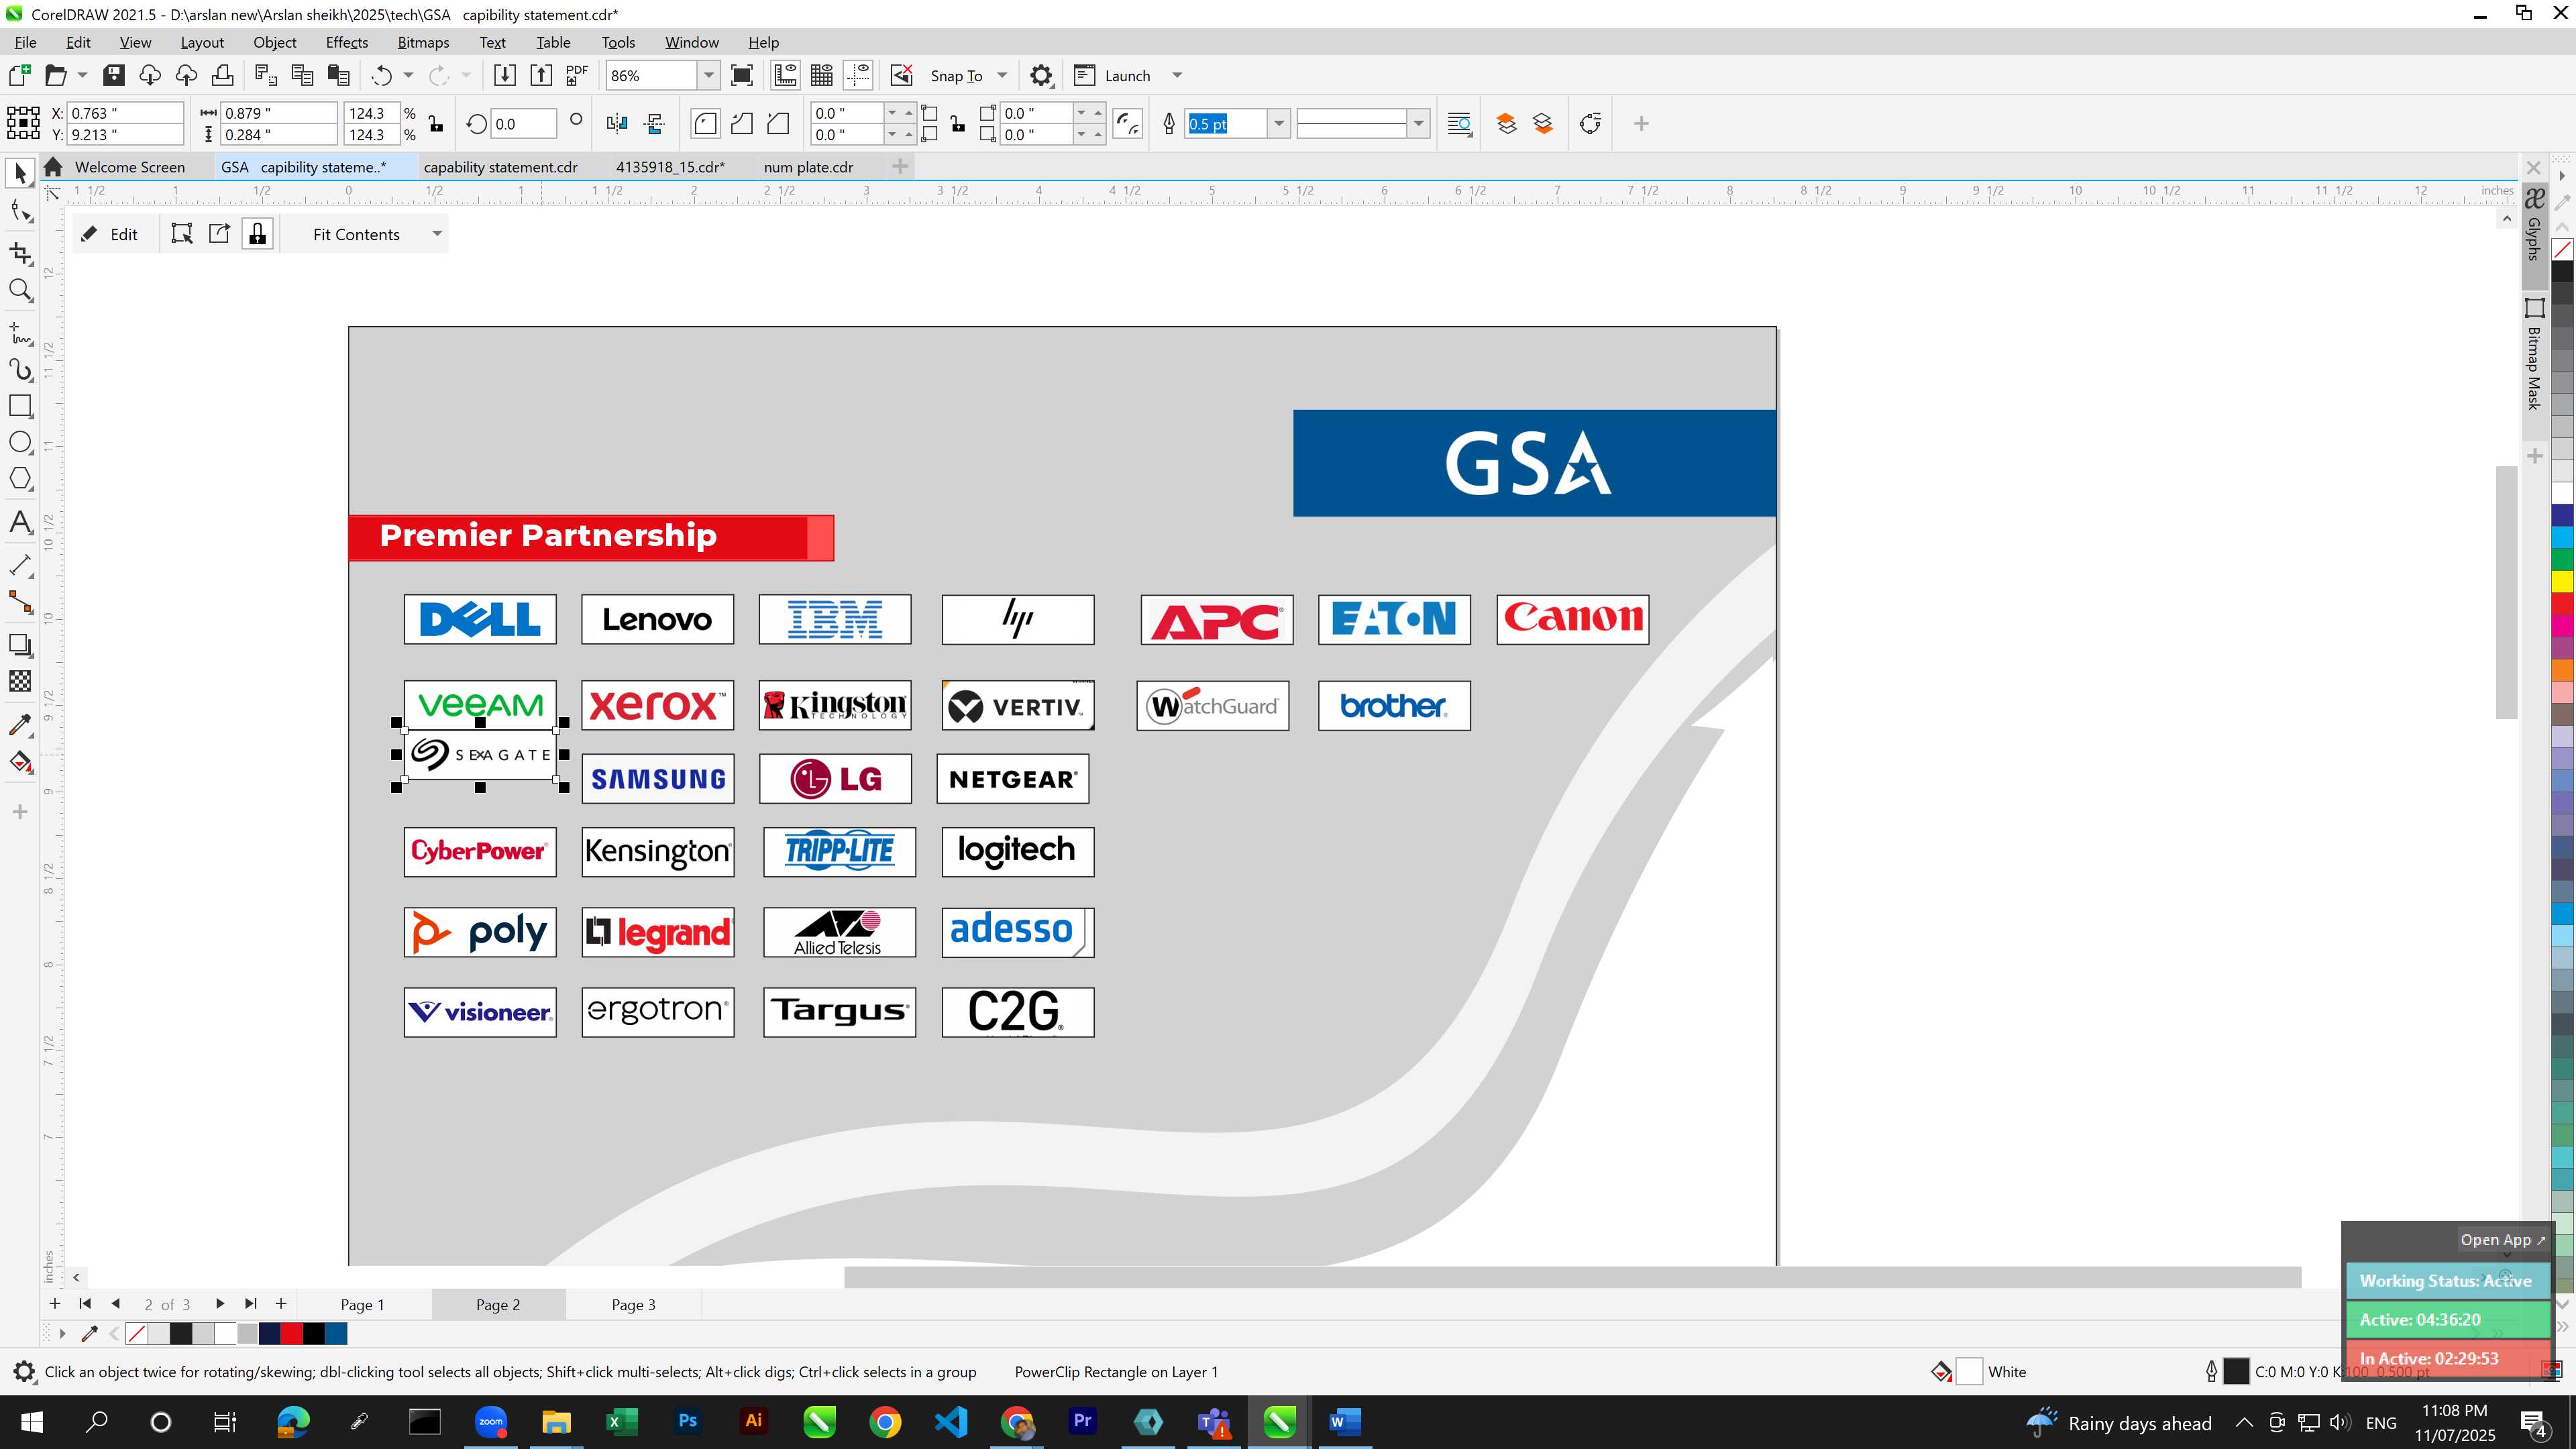
Task: Open the Object menu
Action: pyautogui.click(x=274, y=42)
